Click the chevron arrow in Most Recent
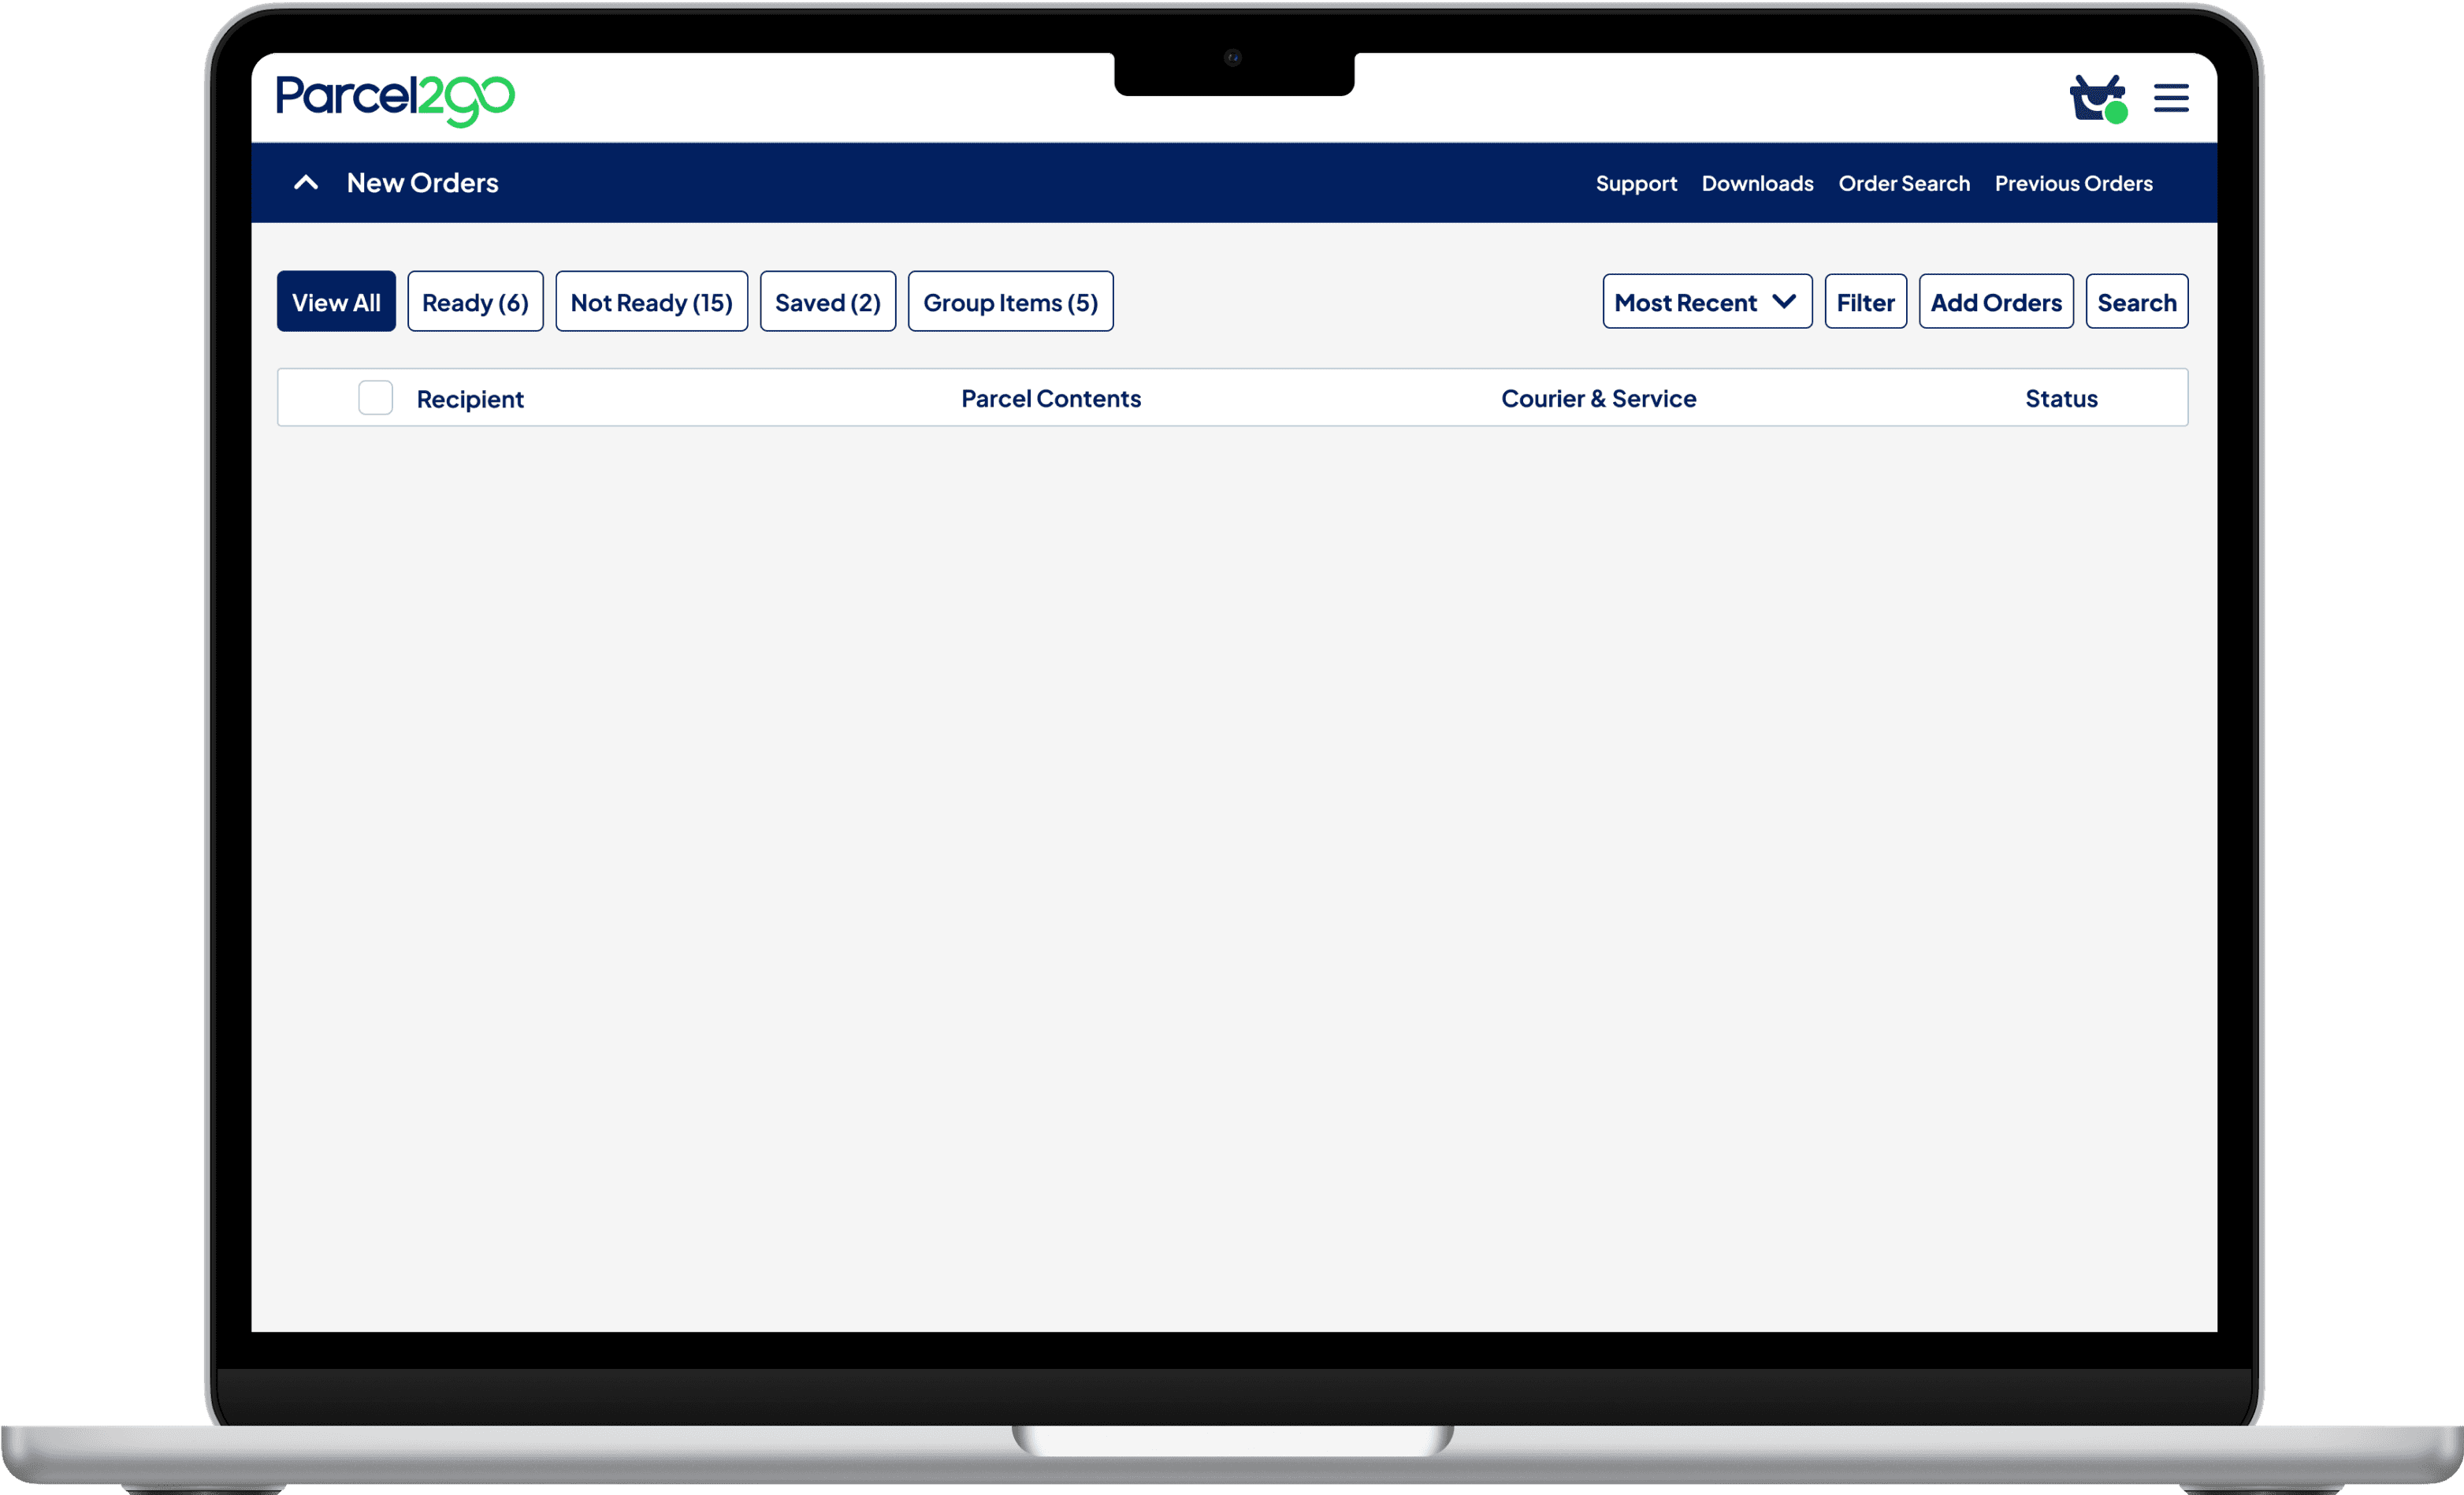 point(1783,301)
